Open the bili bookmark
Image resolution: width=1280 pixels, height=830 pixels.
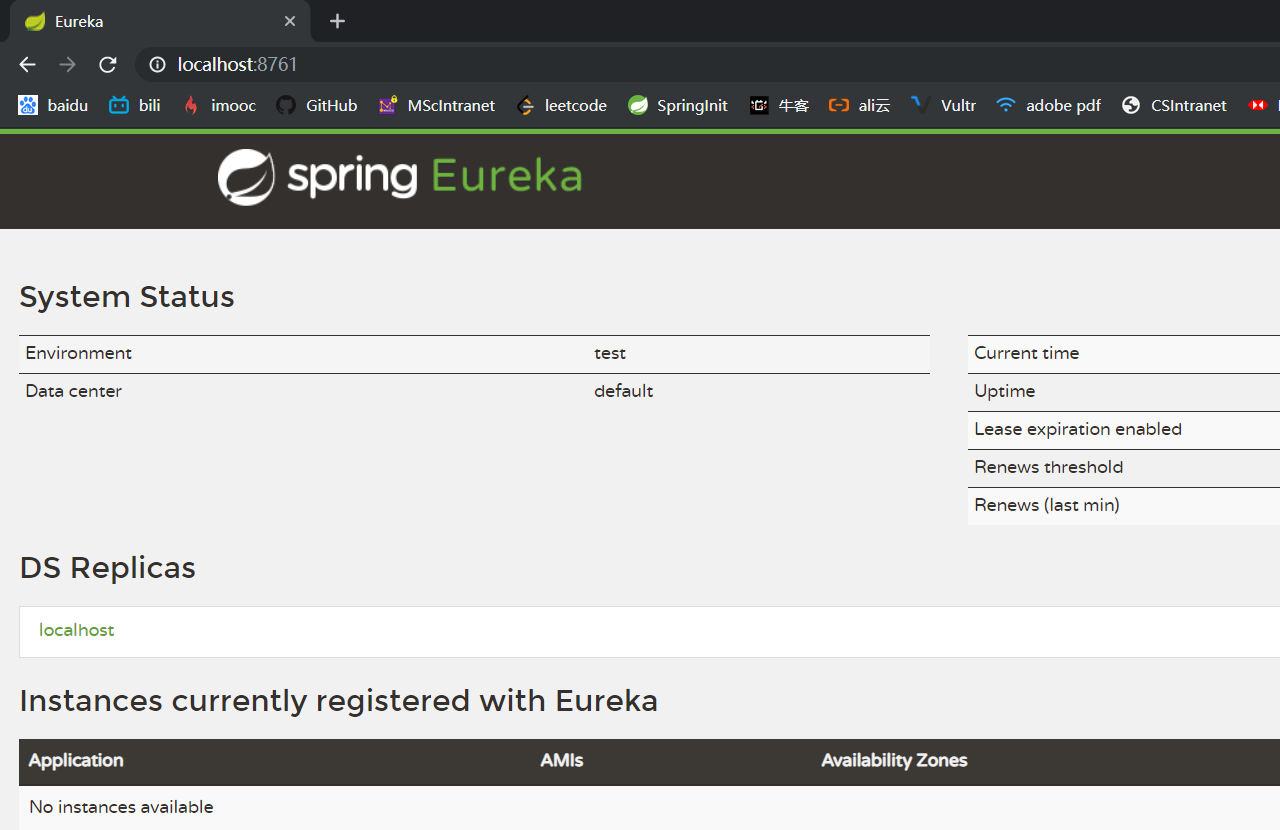tap(135, 105)
